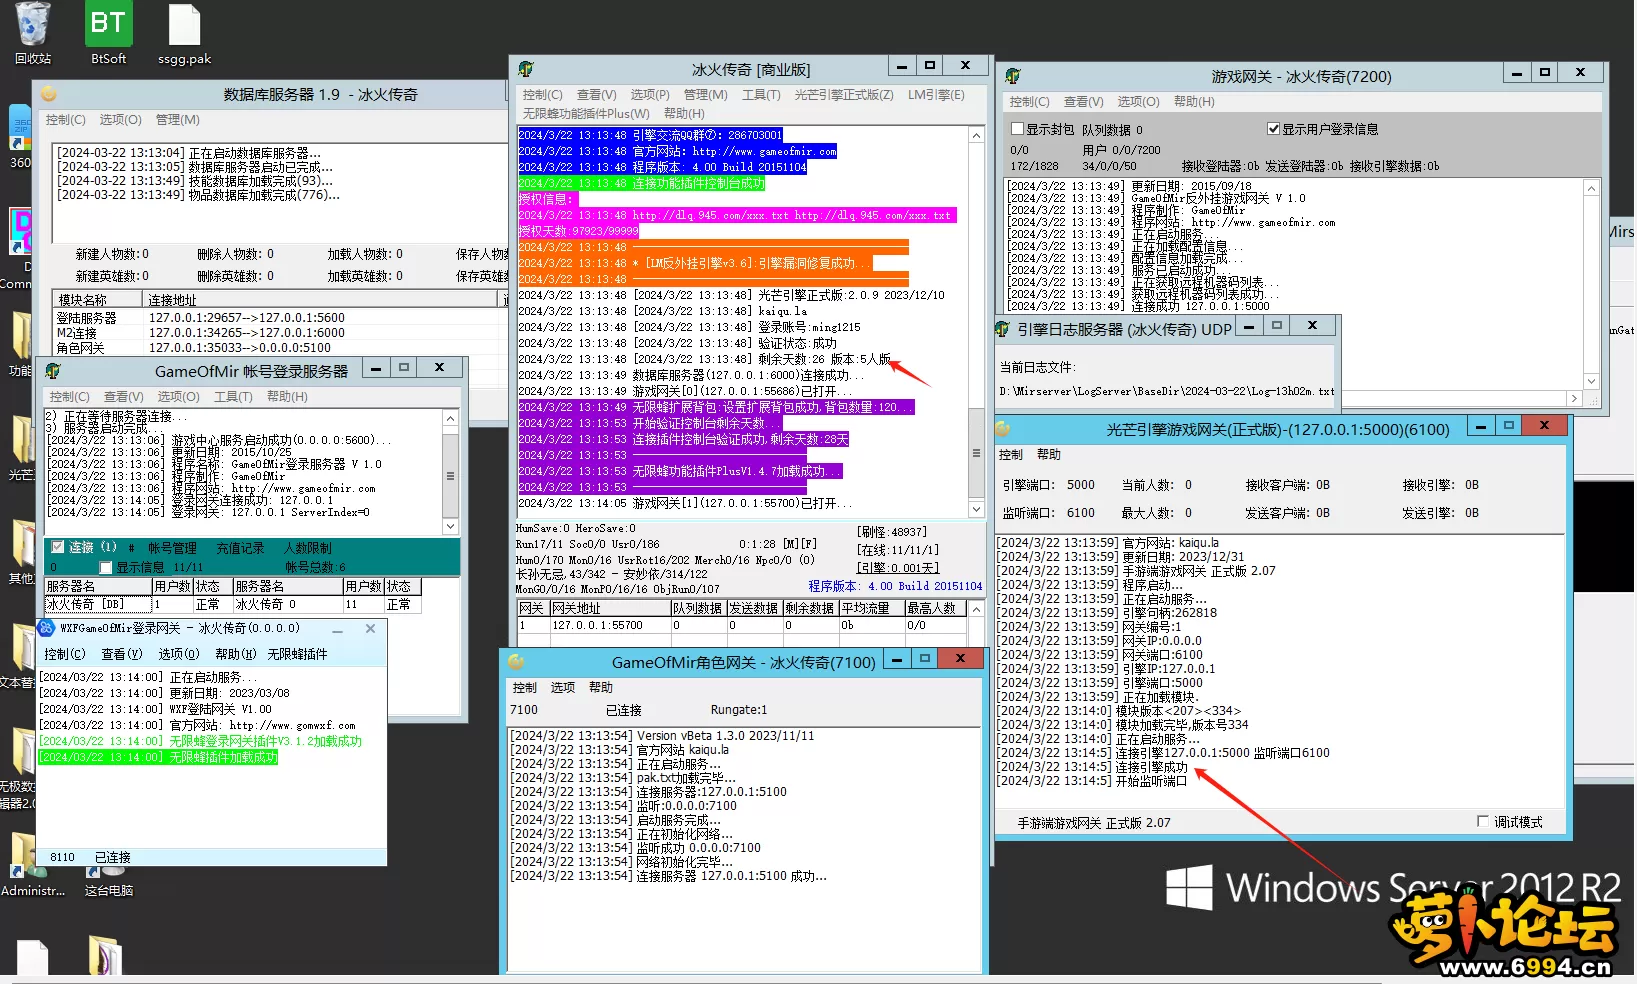Screen dimensions: 1637x984
Task: Click 已连接 status in WXF登录网关 status bar
Action: (112, 858)
